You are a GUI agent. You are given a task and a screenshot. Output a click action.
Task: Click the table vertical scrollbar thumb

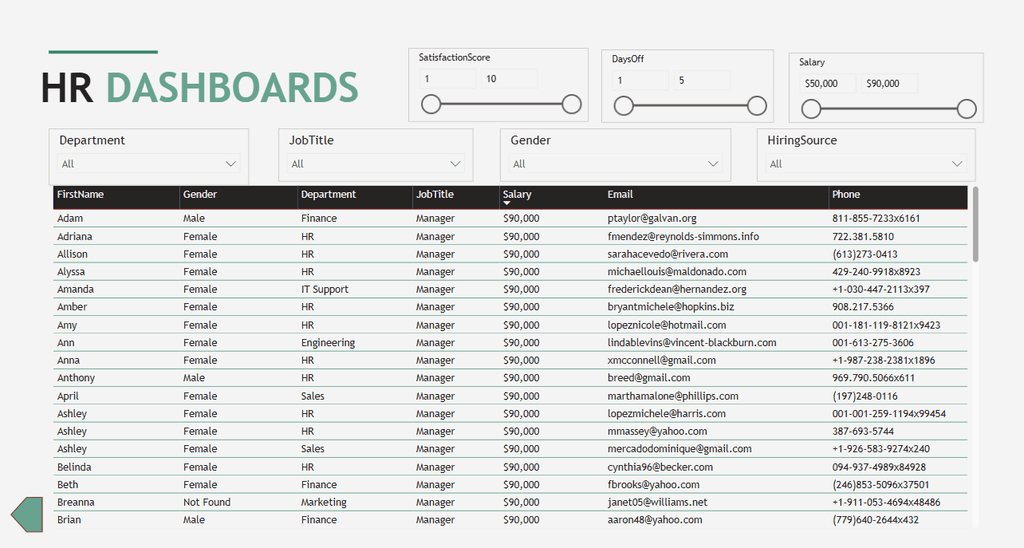[x=976, y=224]
